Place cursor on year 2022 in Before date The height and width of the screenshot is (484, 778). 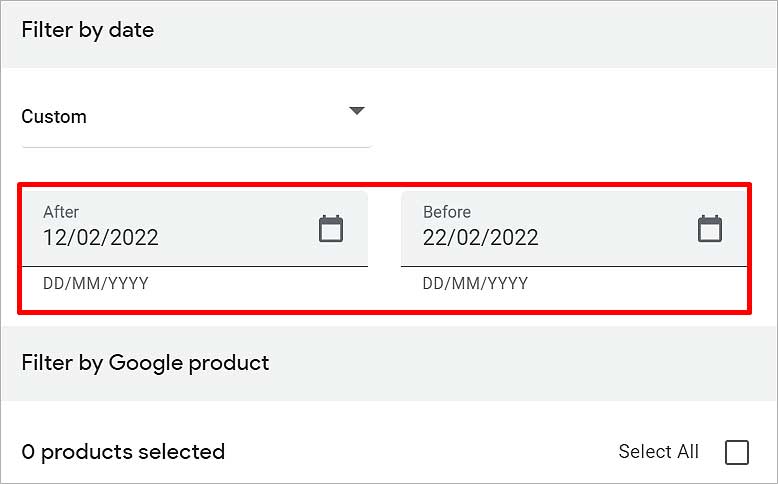click(514, 237)
